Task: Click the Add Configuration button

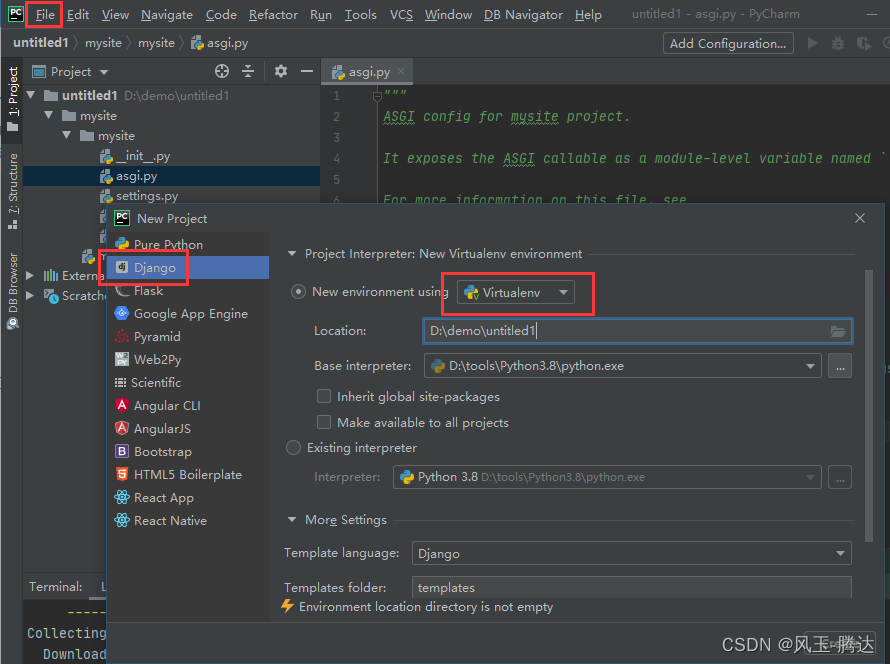Action: tap(728, 43)
